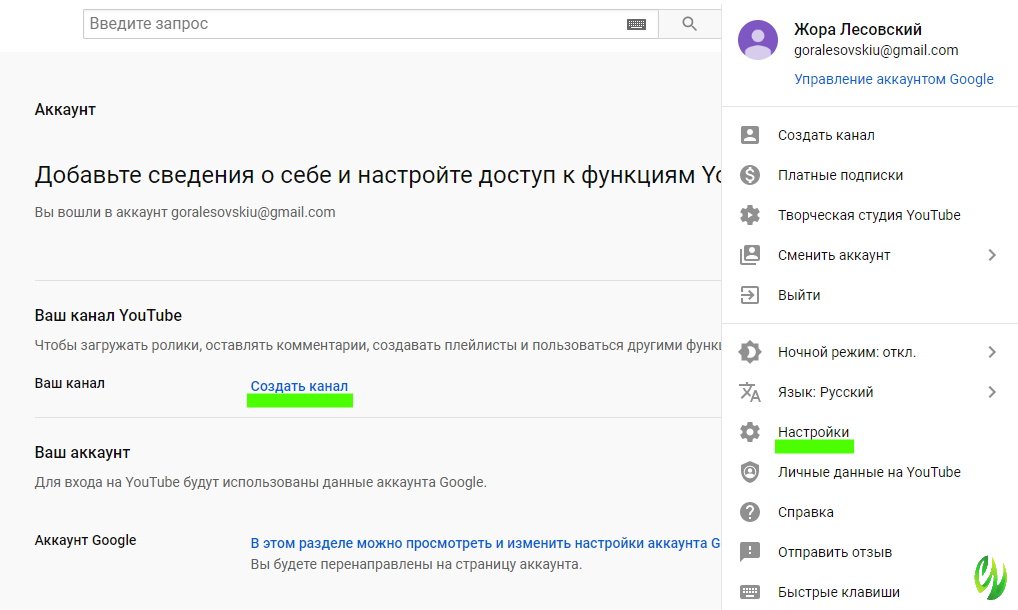
Task: Open Личные данные на YouTube entry
Action: click(870, 472)
